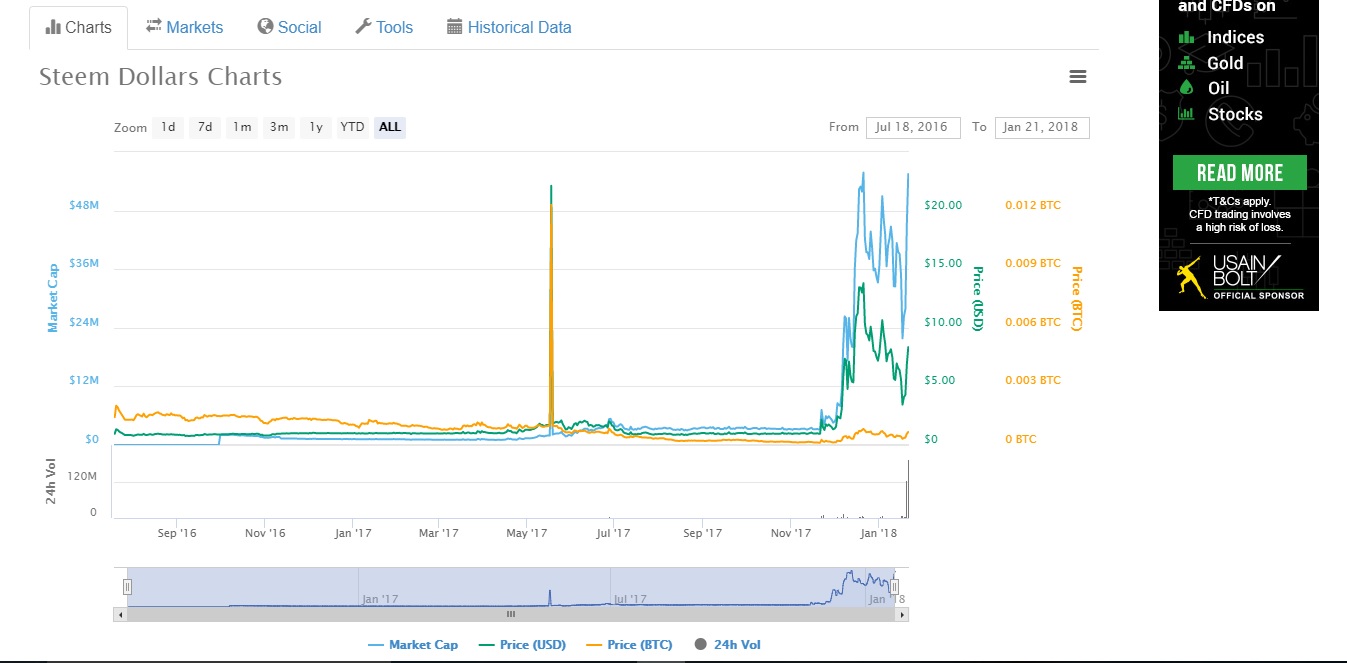The width and height of the screenshot is (1347, 663).
Task: Click the Charts tab bar-chart icon
Action: pos(53,27)
